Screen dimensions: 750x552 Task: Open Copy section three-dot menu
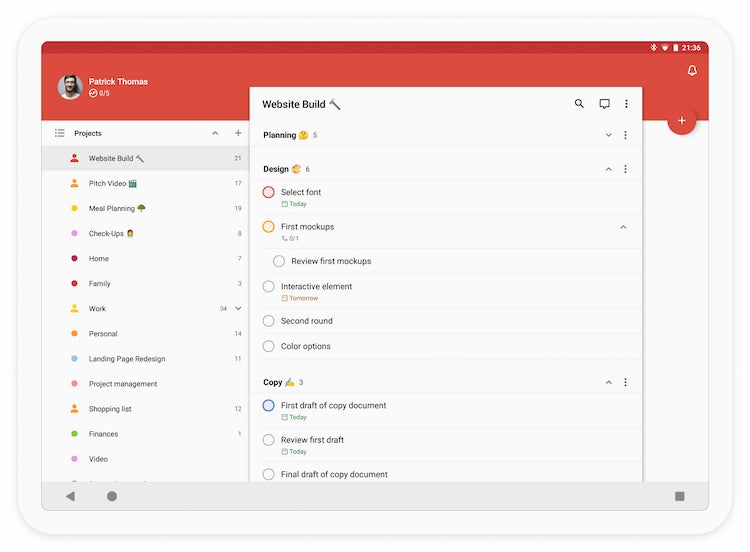click(626, 382)
